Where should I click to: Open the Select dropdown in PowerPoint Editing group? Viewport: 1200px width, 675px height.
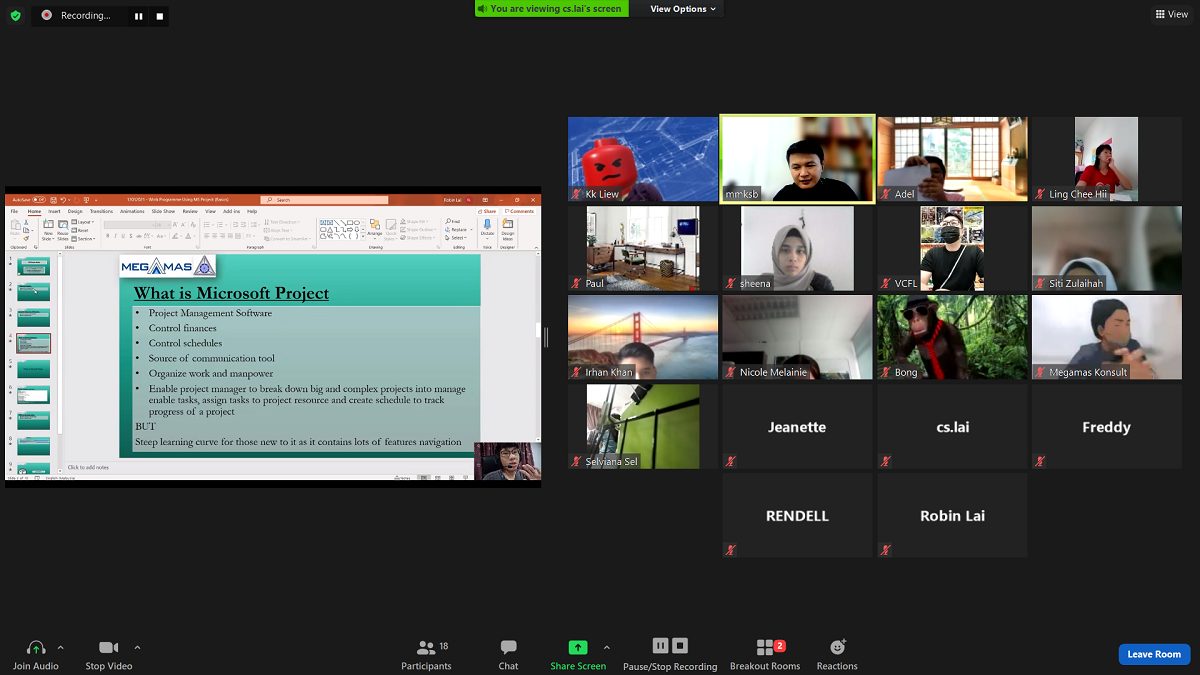point(457,238)
